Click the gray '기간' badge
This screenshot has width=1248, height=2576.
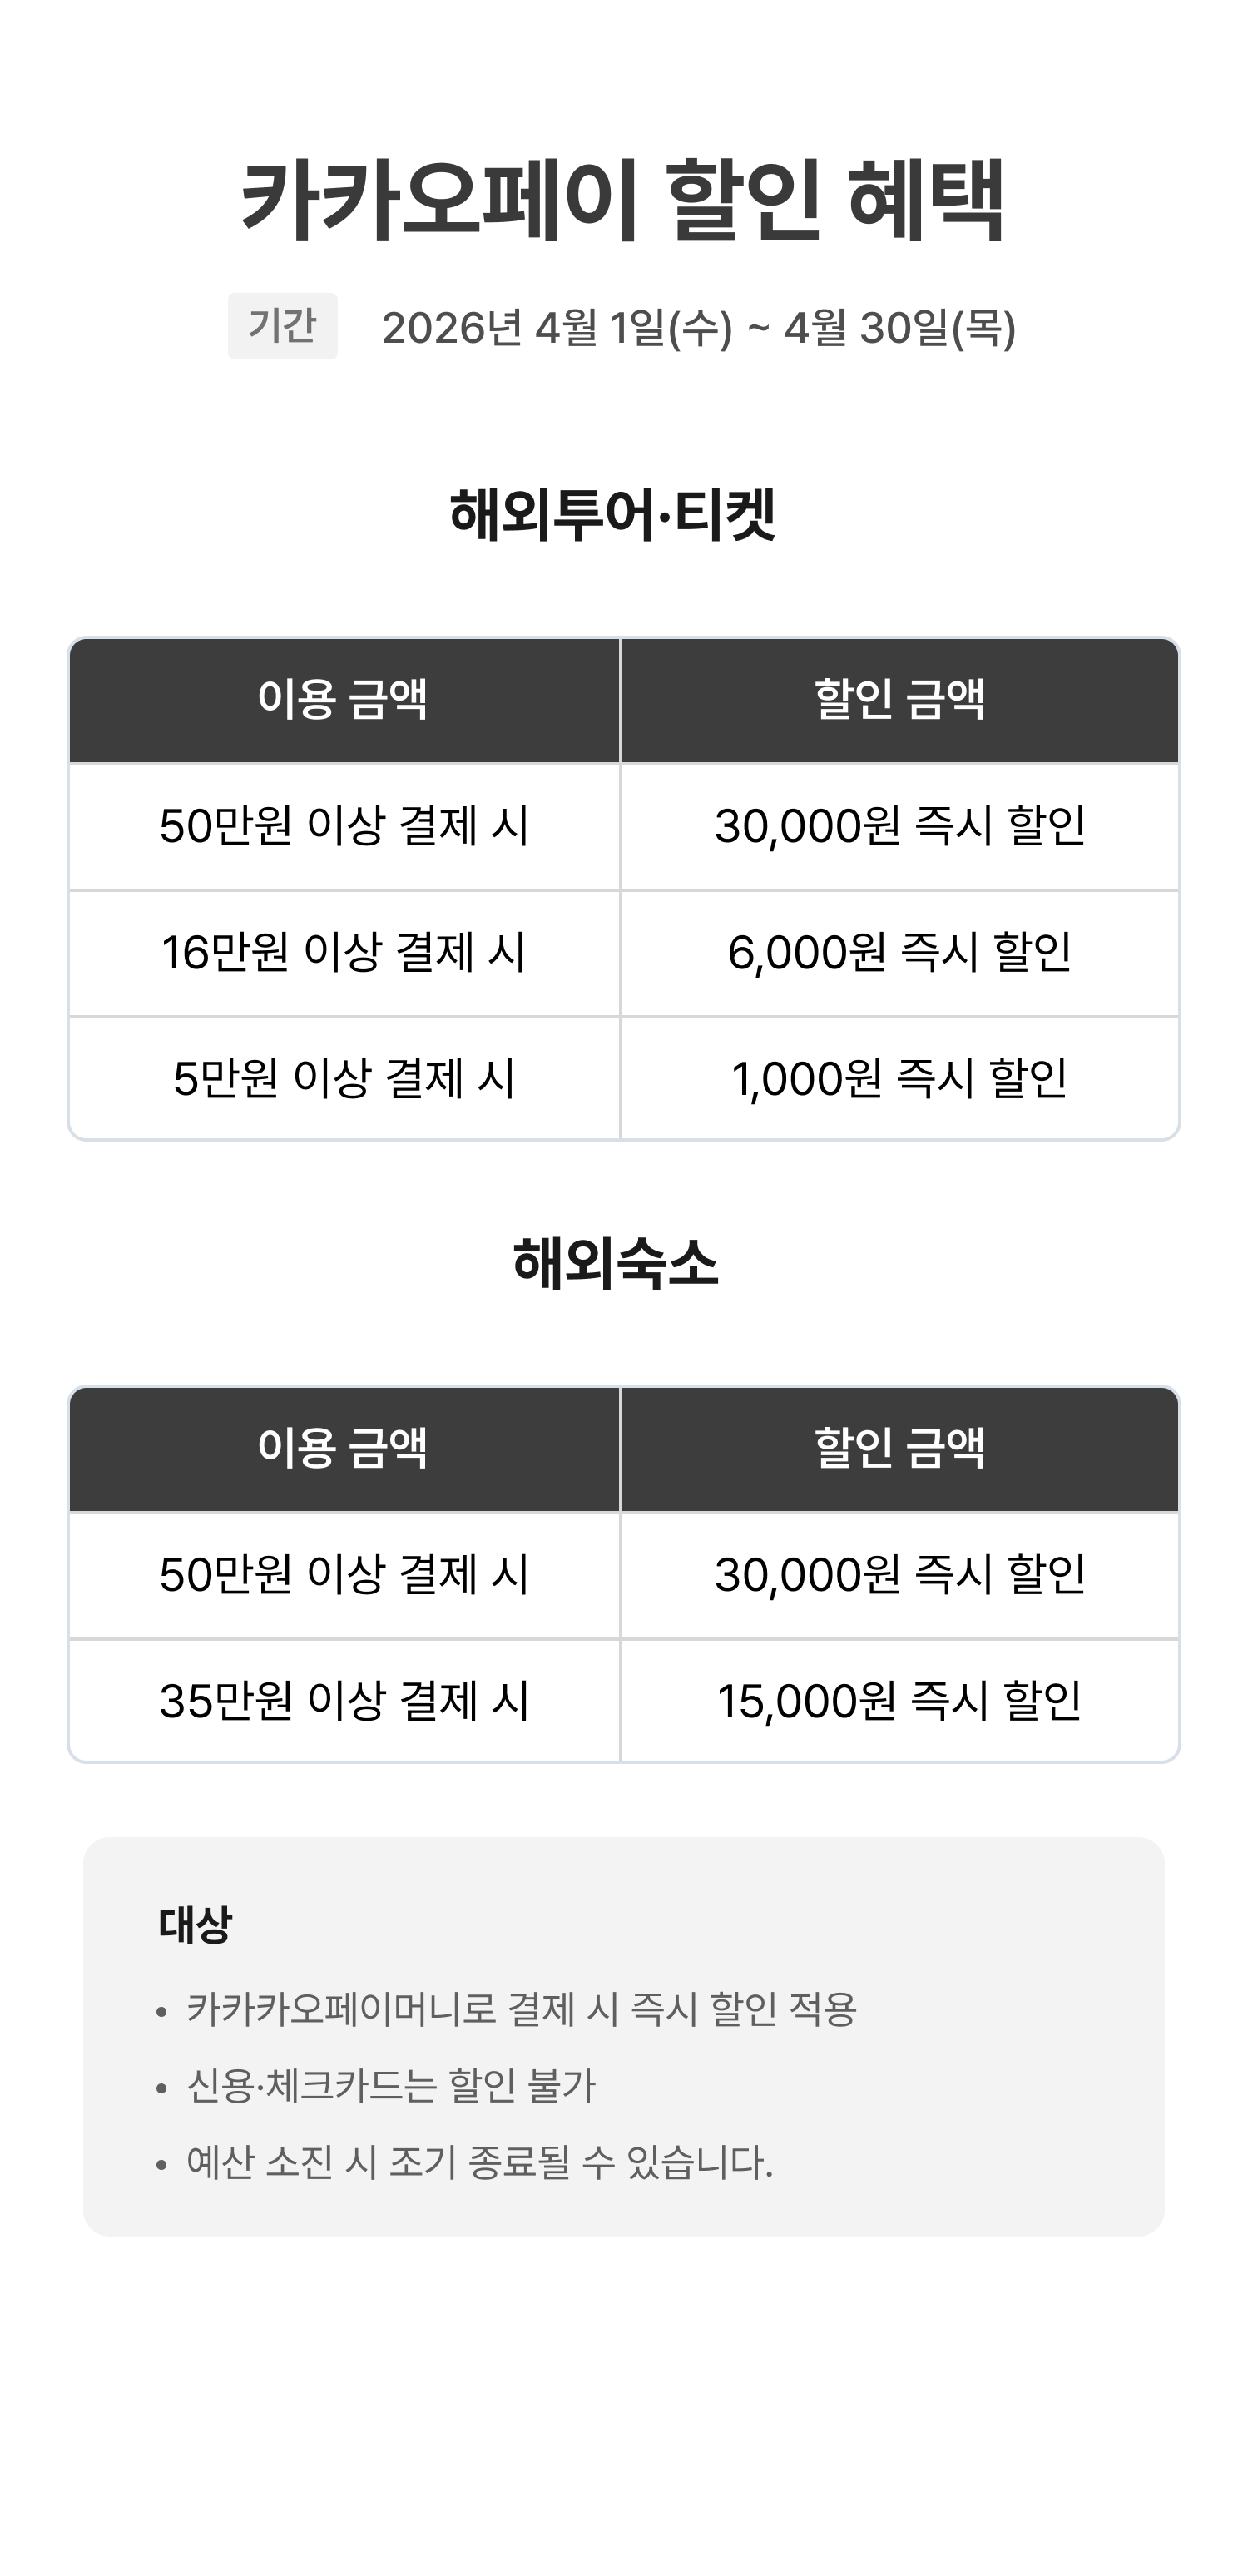pos(282,326)
